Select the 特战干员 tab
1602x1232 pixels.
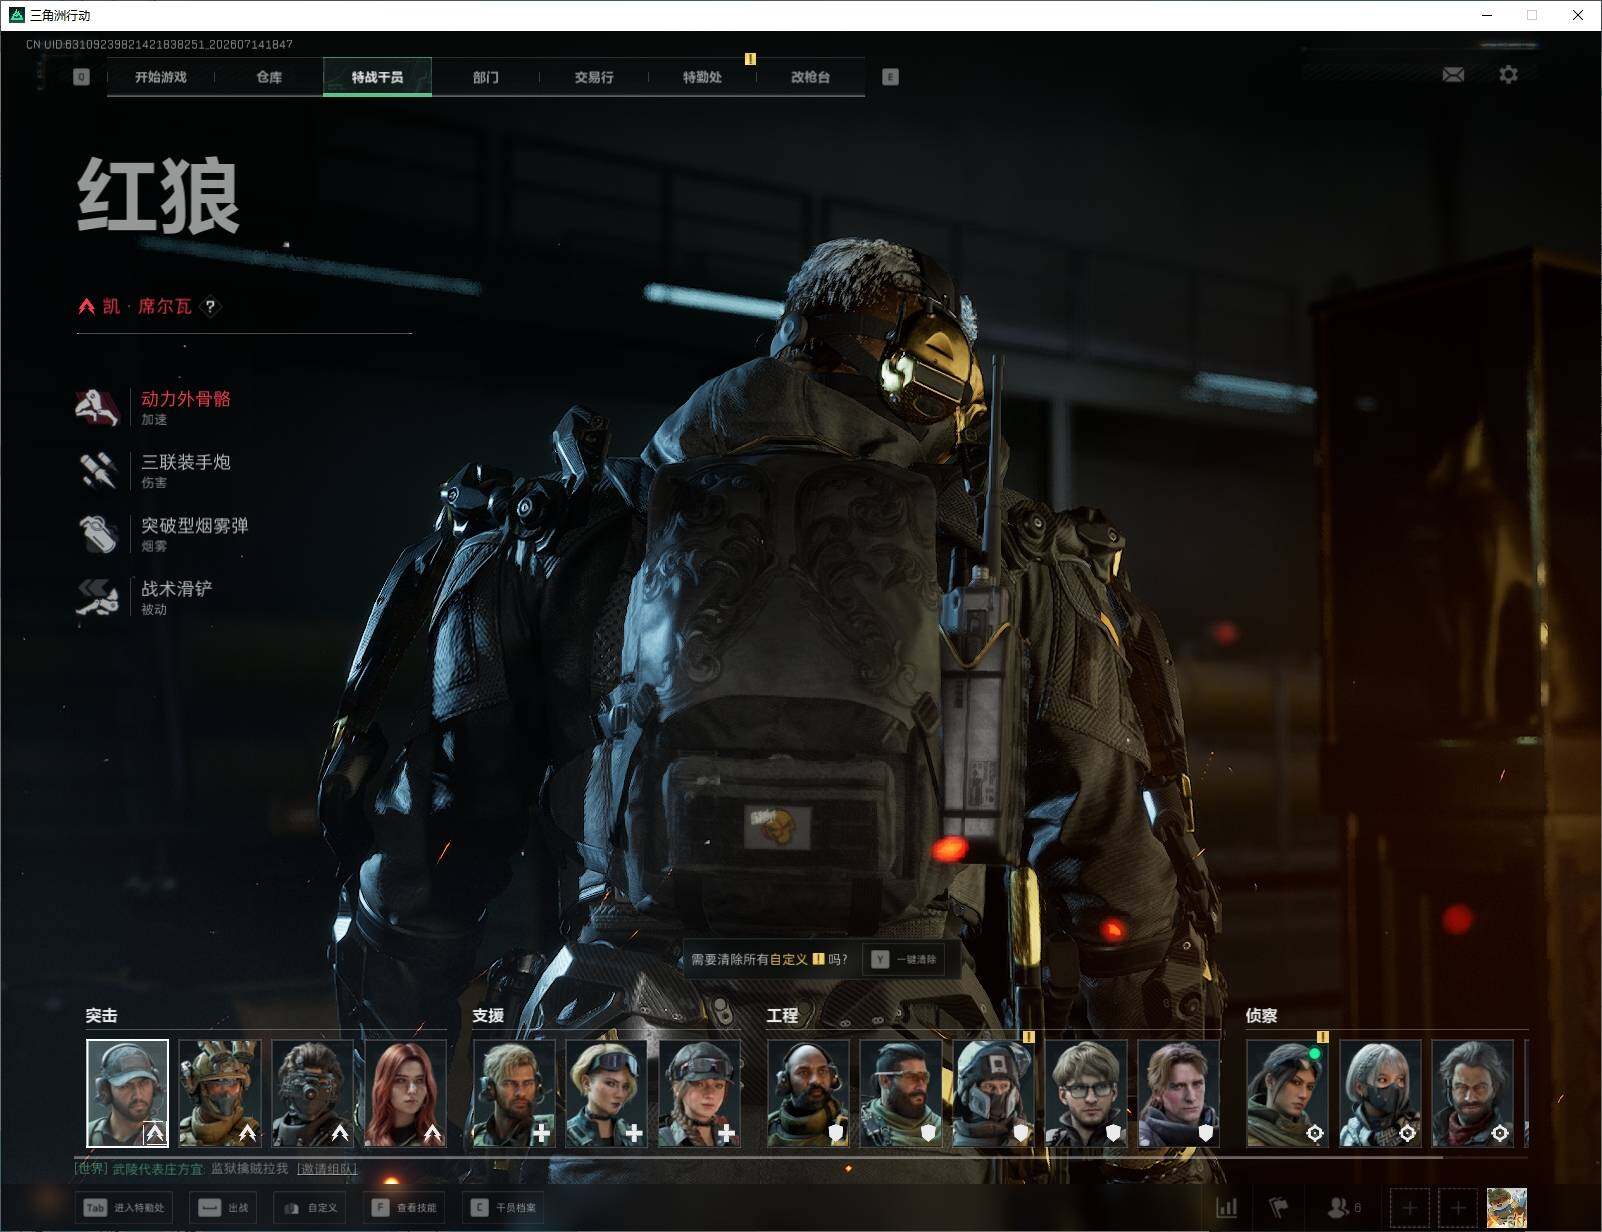point(377,77)
